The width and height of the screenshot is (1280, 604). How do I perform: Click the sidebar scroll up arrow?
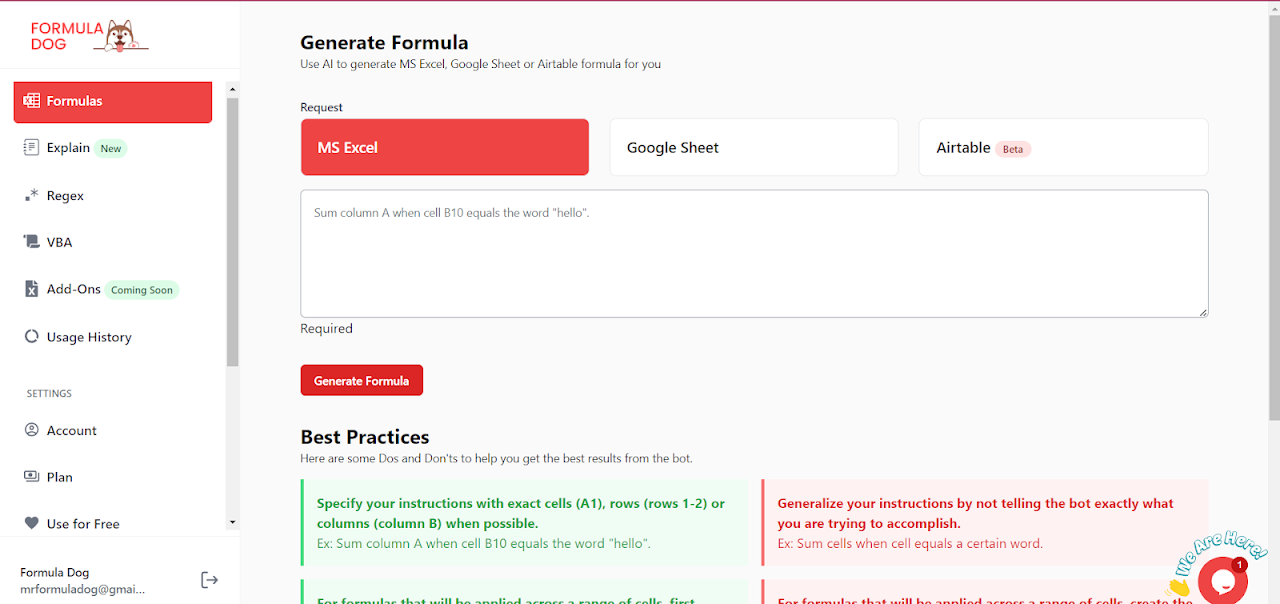pos(233,89)
